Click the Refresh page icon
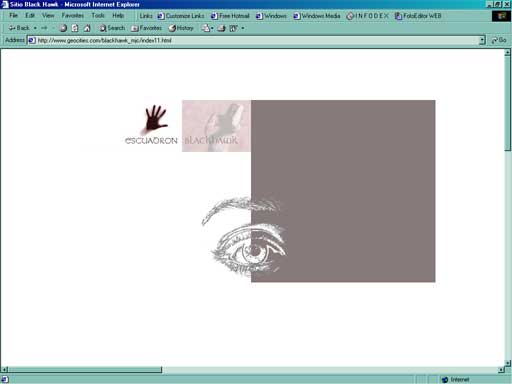 click(75, 28)
